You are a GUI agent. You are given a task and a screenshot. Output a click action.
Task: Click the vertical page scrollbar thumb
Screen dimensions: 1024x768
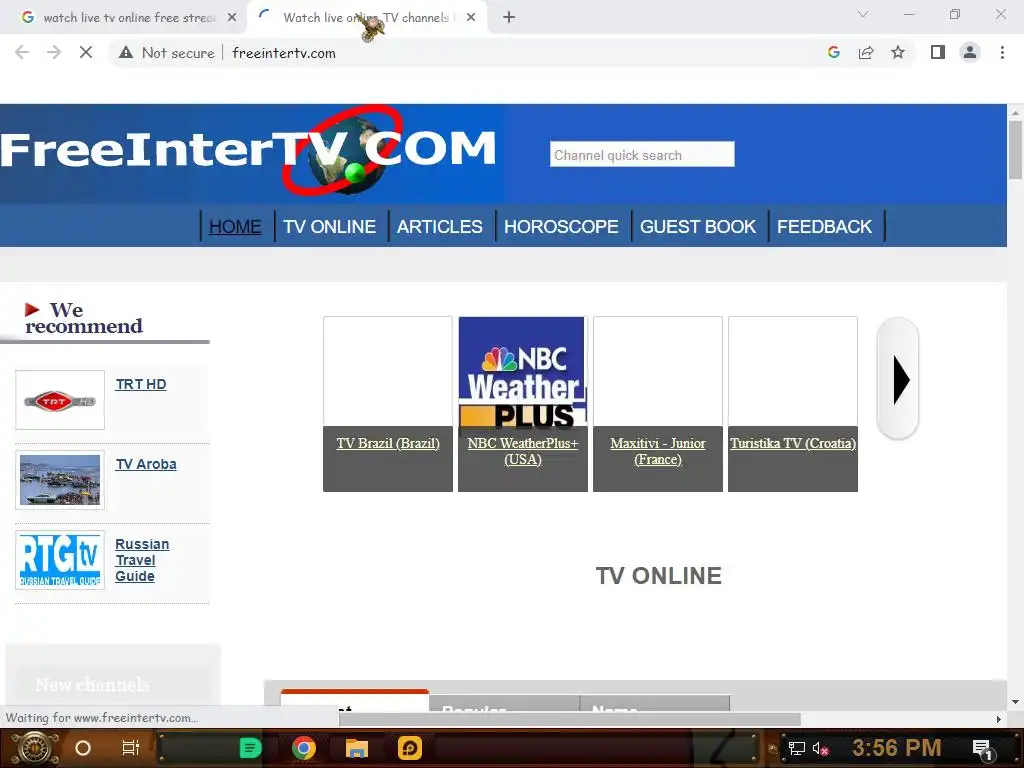1015,149
